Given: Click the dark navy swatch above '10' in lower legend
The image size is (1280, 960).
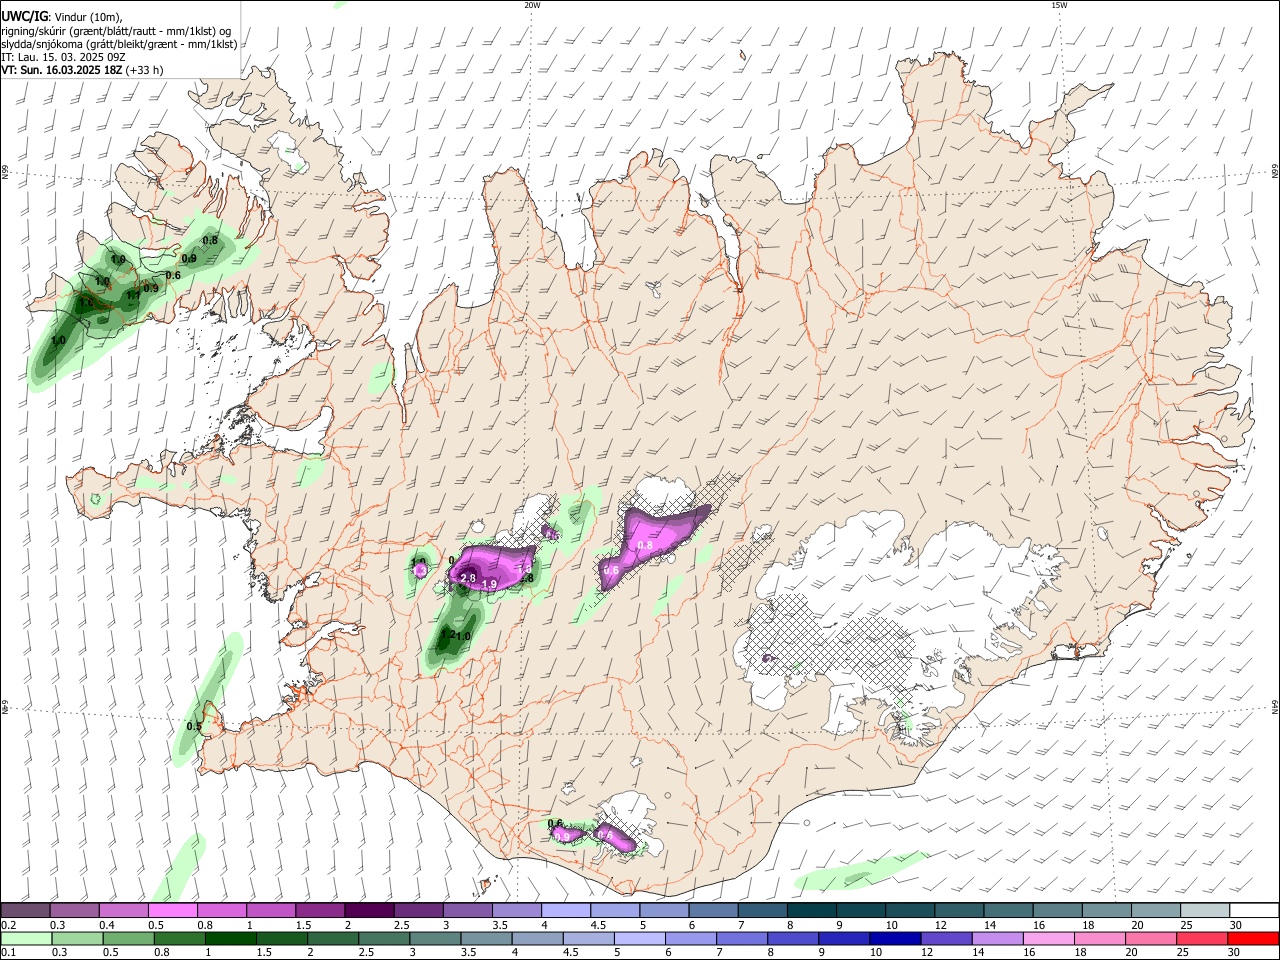Looking at the screenshot, I should pyautogui.click(x=894, y=939).
